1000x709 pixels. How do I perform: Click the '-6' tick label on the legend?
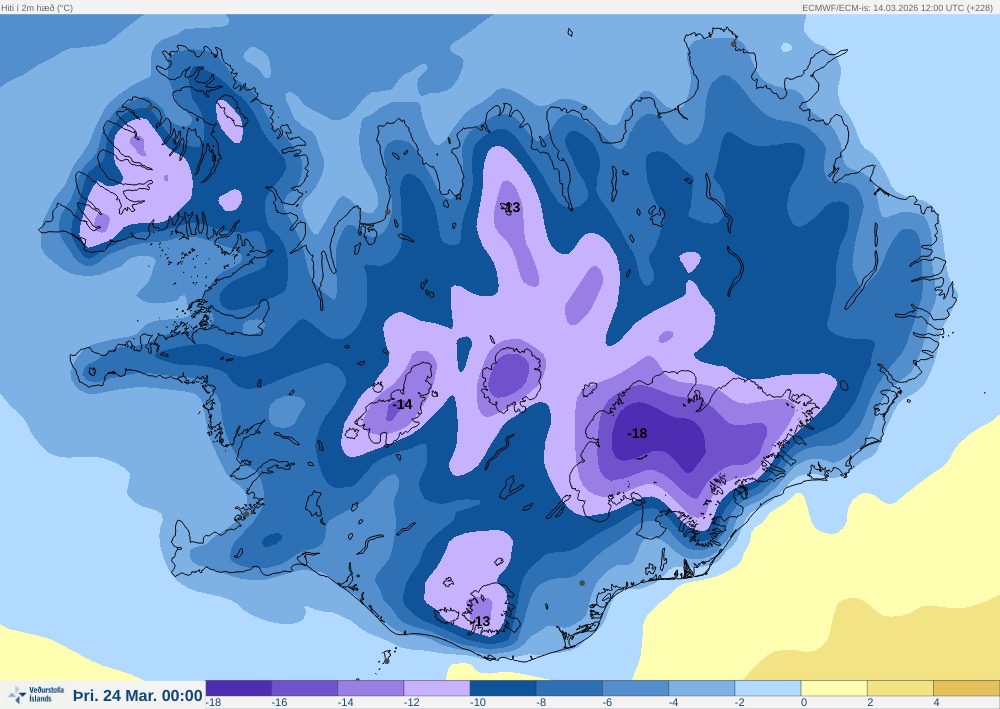(608, 703)
